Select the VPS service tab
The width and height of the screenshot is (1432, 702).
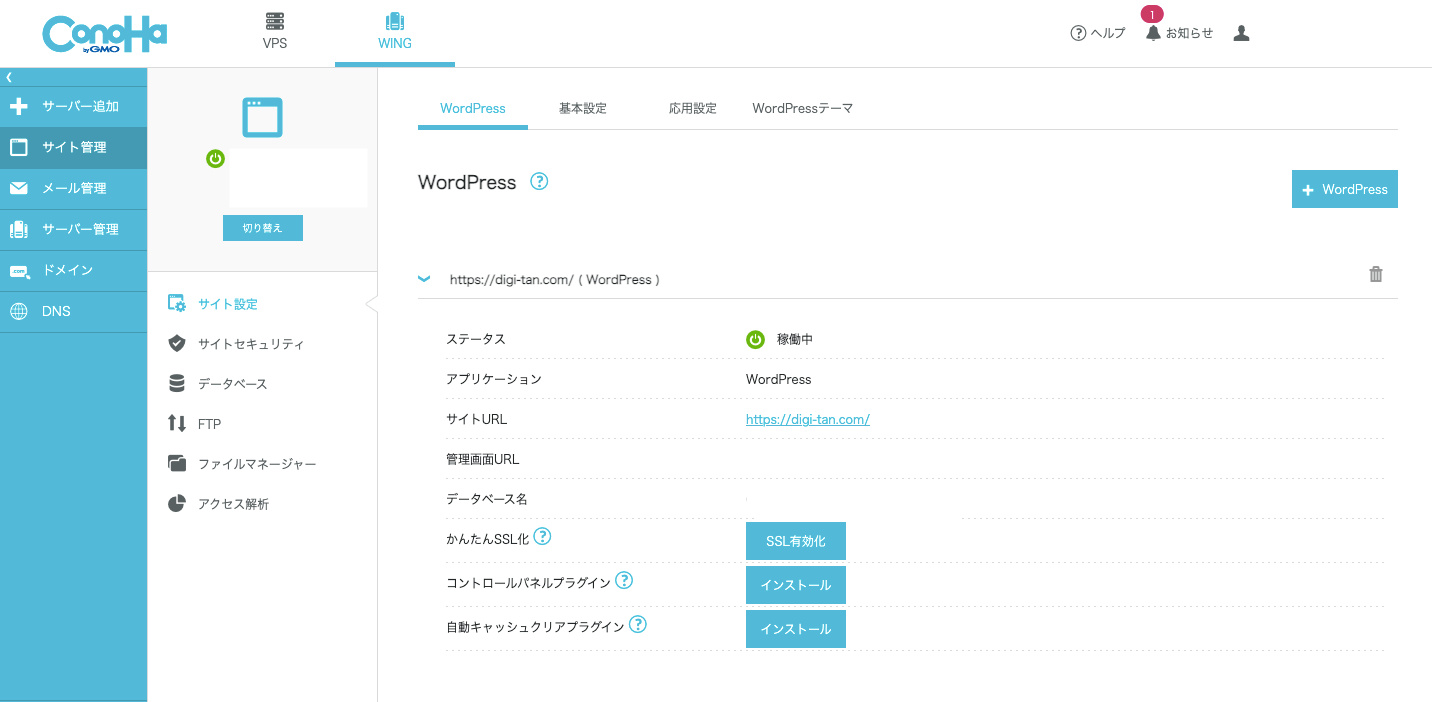(x=274, y=31)
